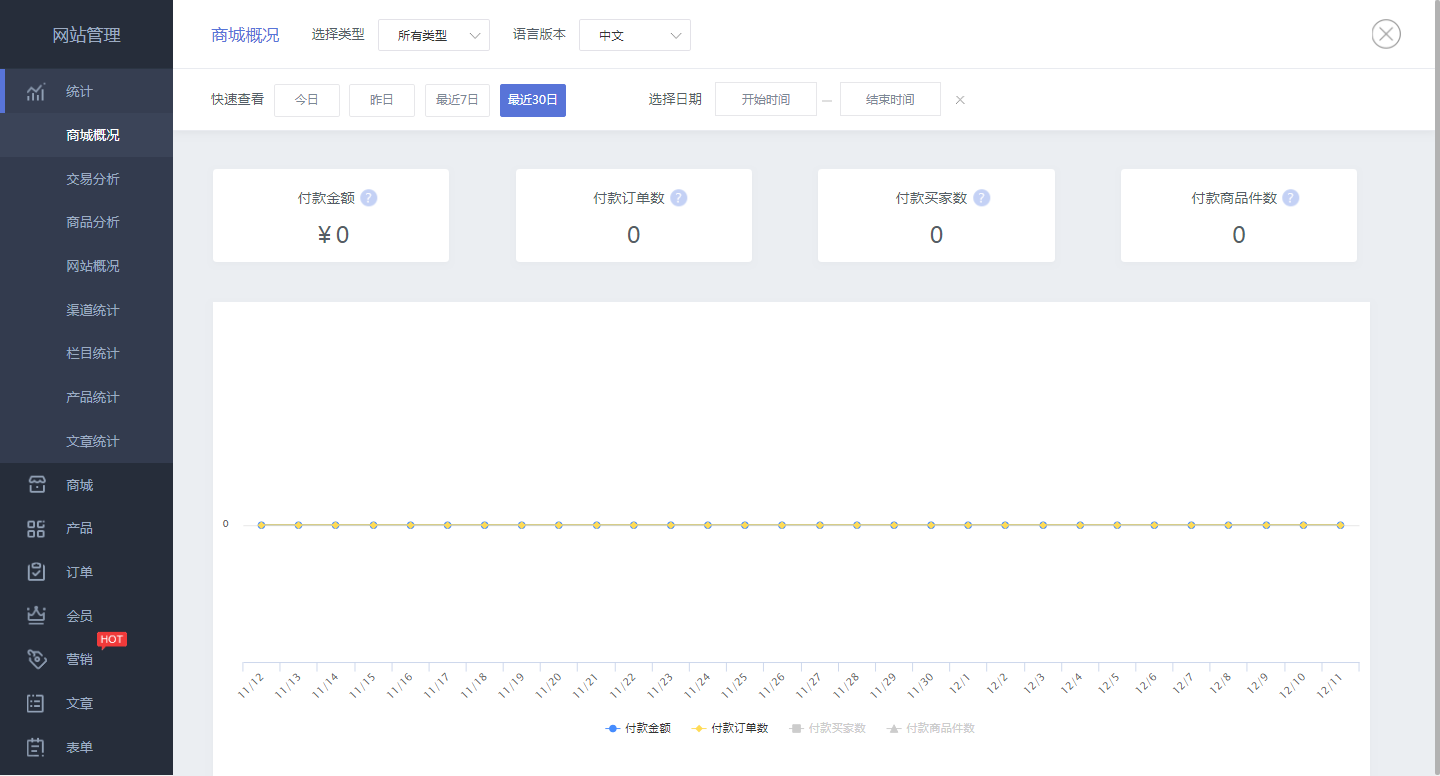Click the 12/1 axis date label
Viewport: 1440px width, 776px height.
959,684
